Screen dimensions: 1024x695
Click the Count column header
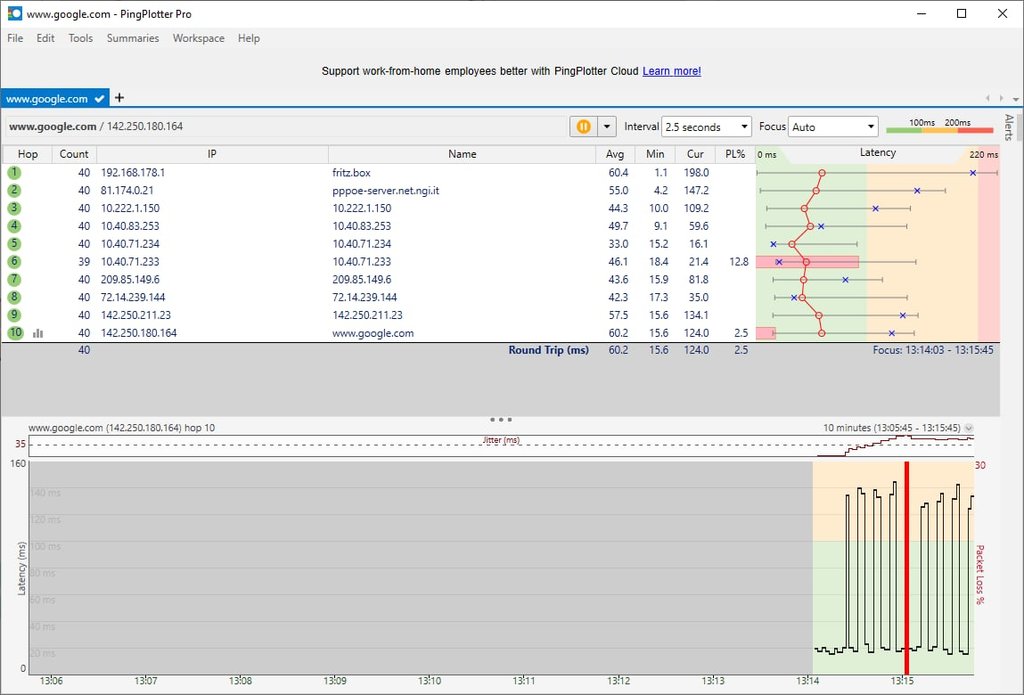[74, 154]
